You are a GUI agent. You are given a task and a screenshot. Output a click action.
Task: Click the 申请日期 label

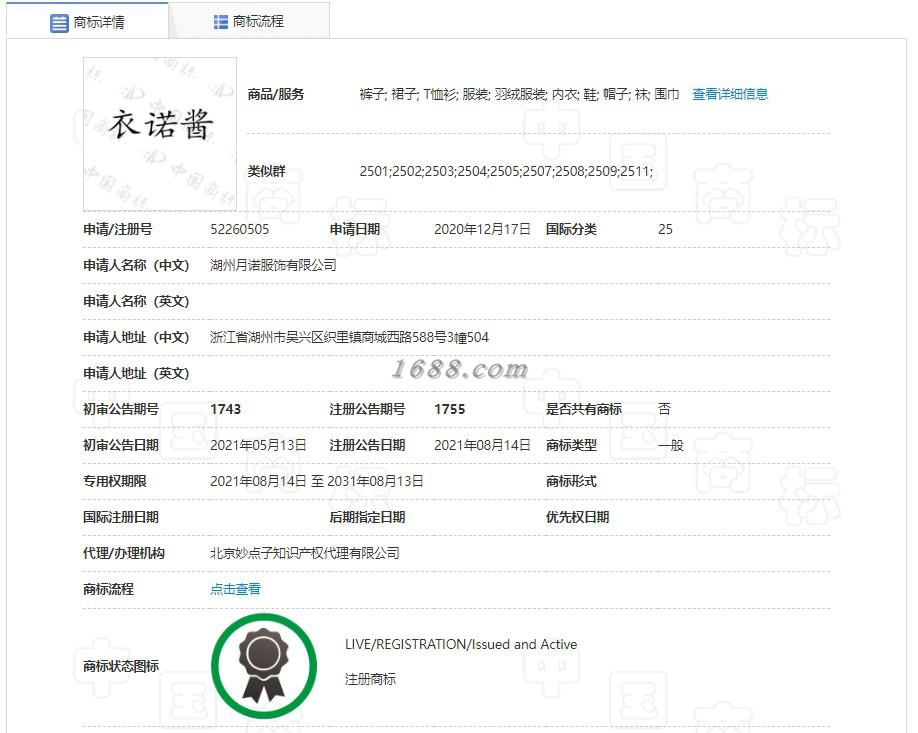click(355, 230)
